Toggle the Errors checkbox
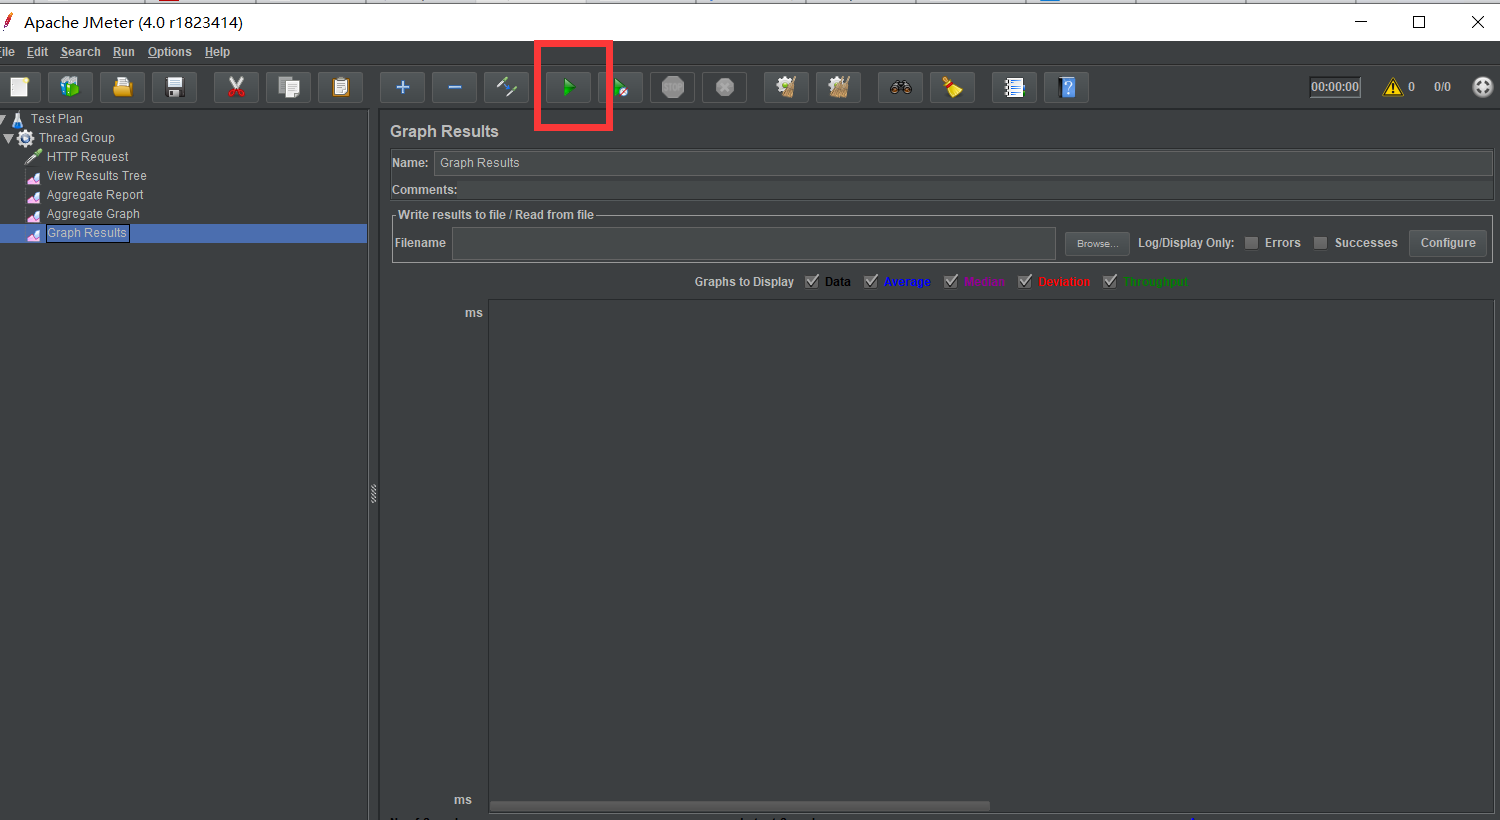This screenshot has height=820, width=1500. pos(1251,243)
